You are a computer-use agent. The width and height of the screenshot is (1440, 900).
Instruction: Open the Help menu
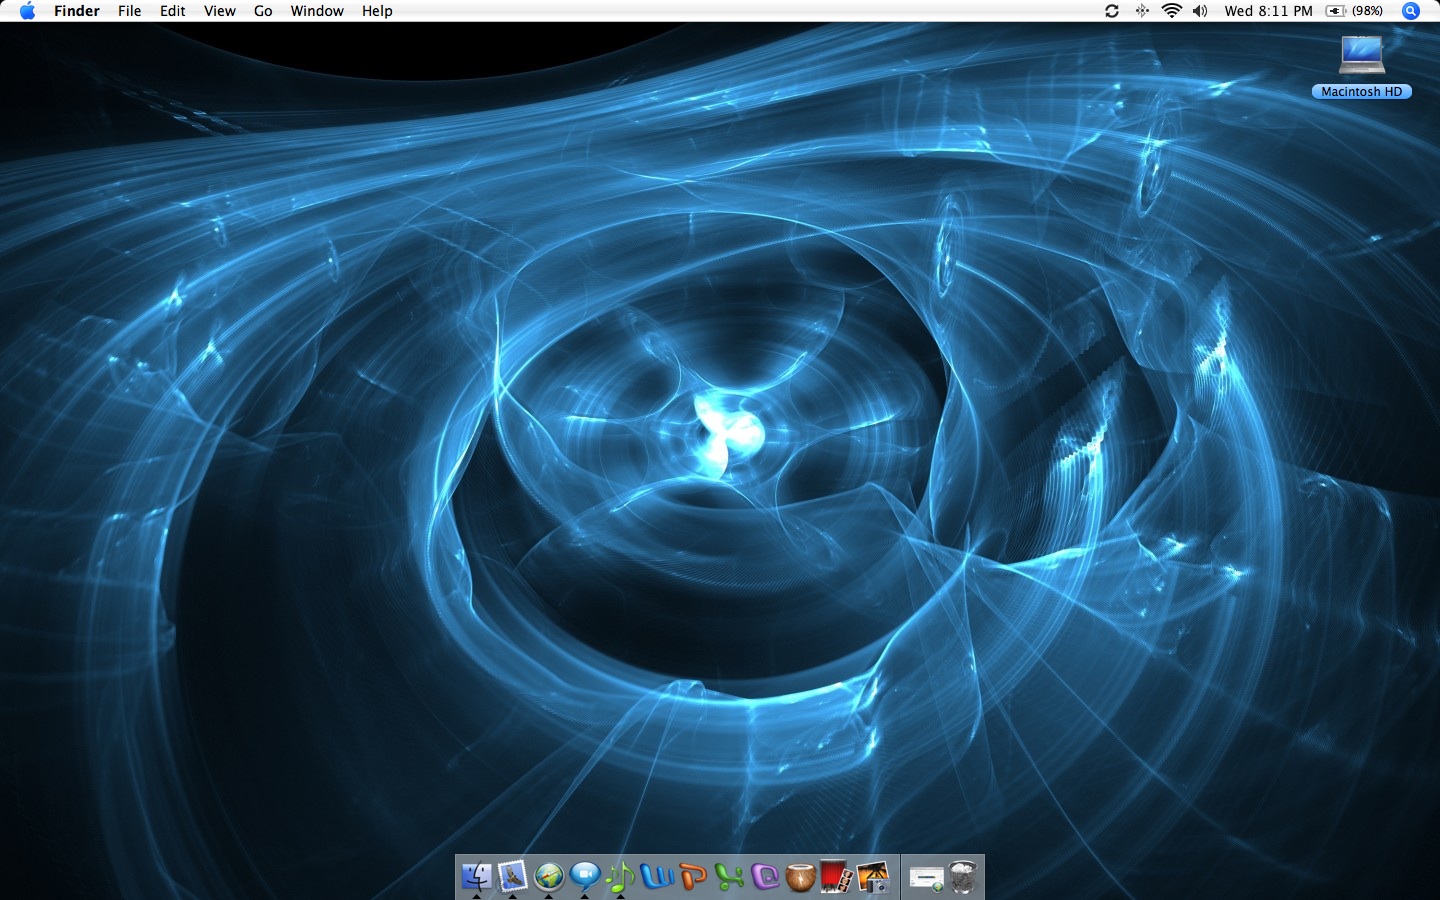pyautogui.click(x=377, y=11)
